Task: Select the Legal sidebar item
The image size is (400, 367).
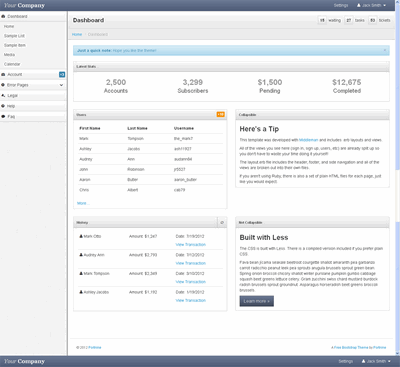Action: point(33,95)
